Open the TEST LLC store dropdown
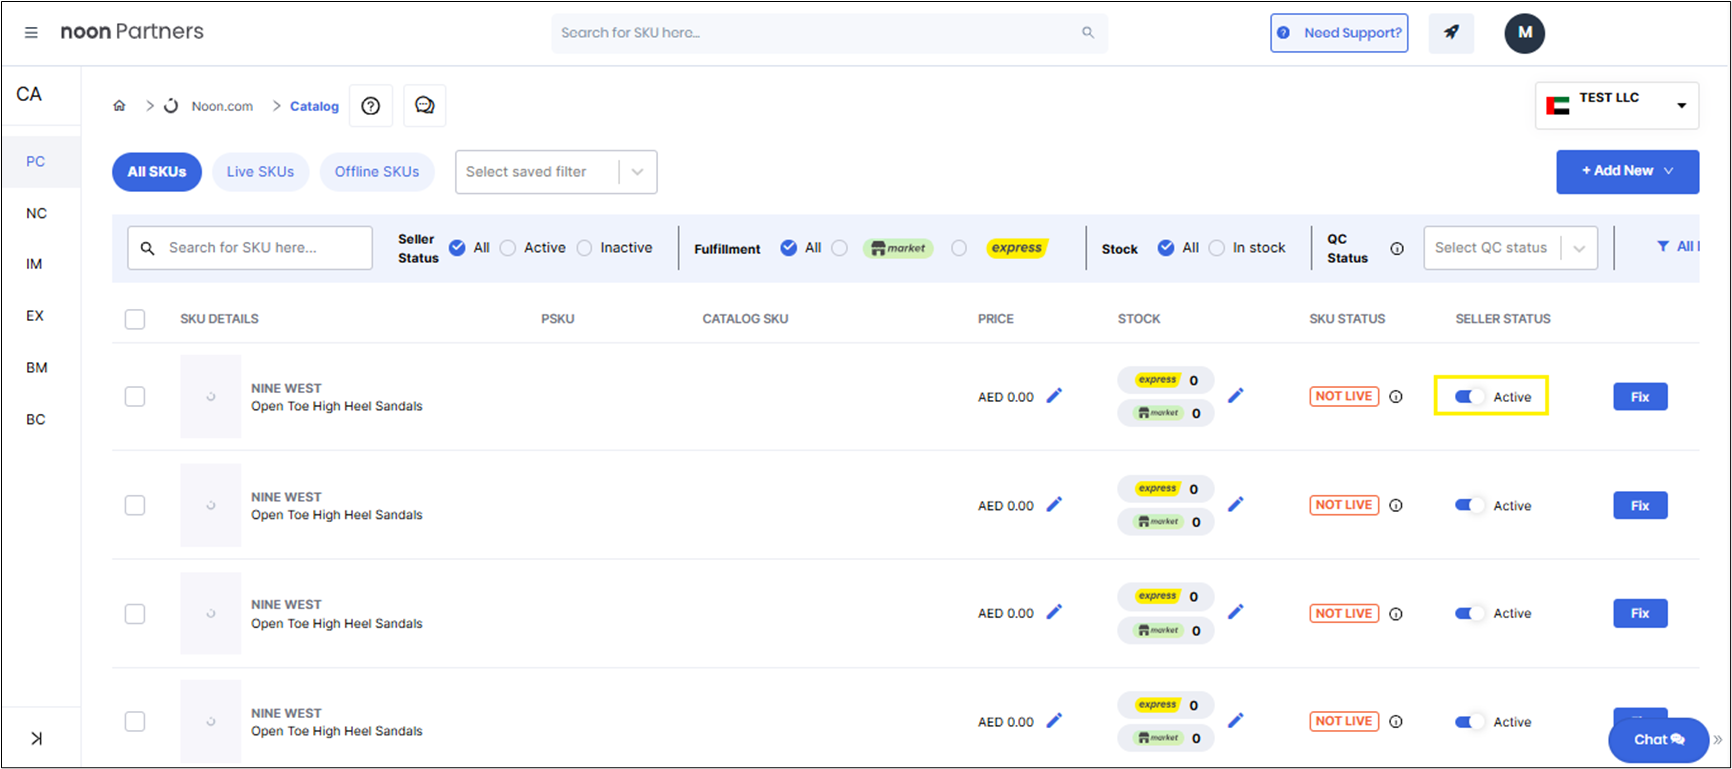 point(1616,105)
